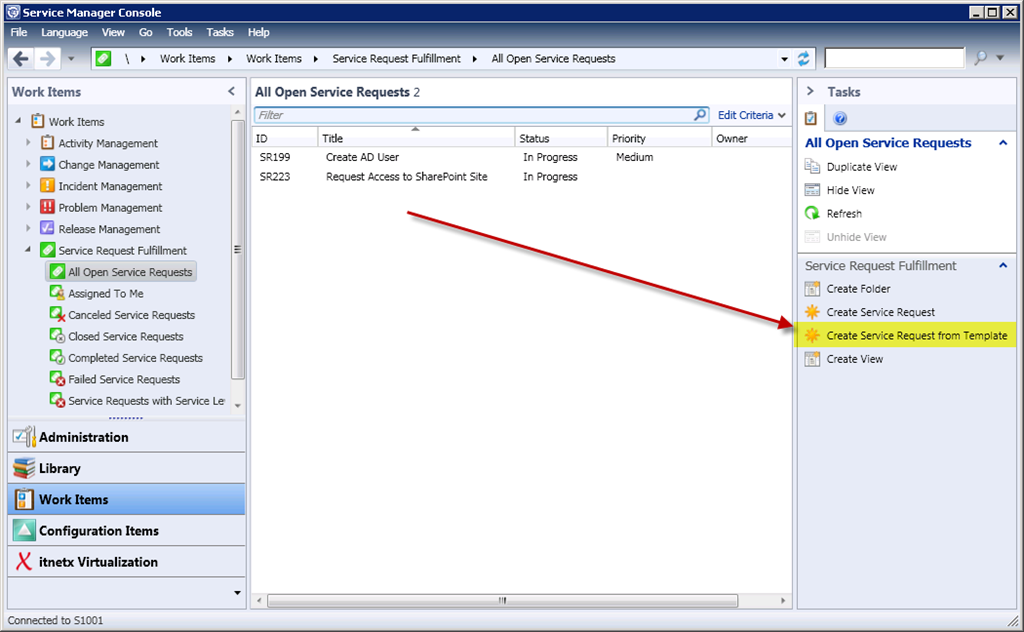Click the Create Folder task icon

[812, 289]
